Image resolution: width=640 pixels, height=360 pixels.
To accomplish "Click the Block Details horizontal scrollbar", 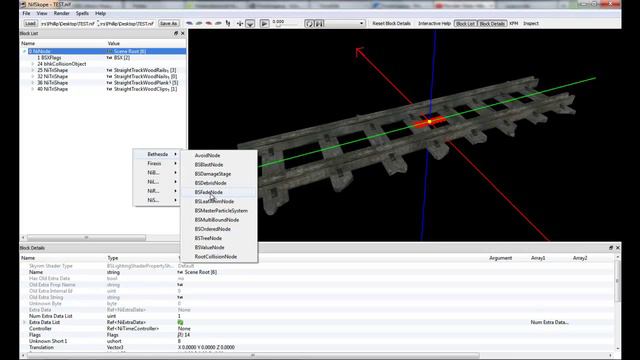I will click(253, 355).
